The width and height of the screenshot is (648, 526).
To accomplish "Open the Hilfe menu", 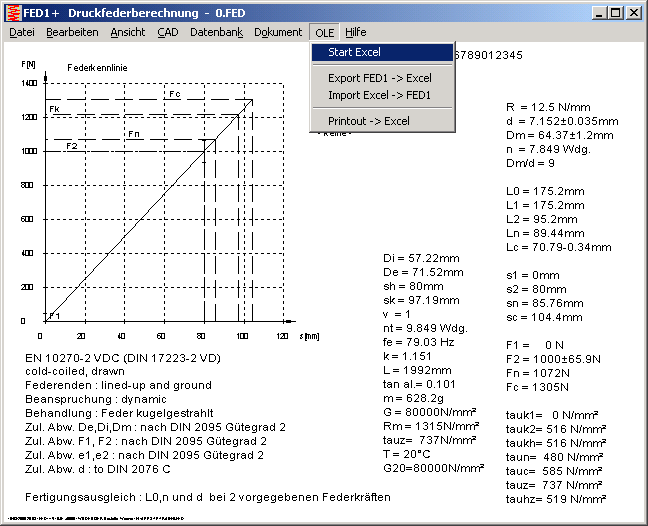I will [x=356, y=32].
